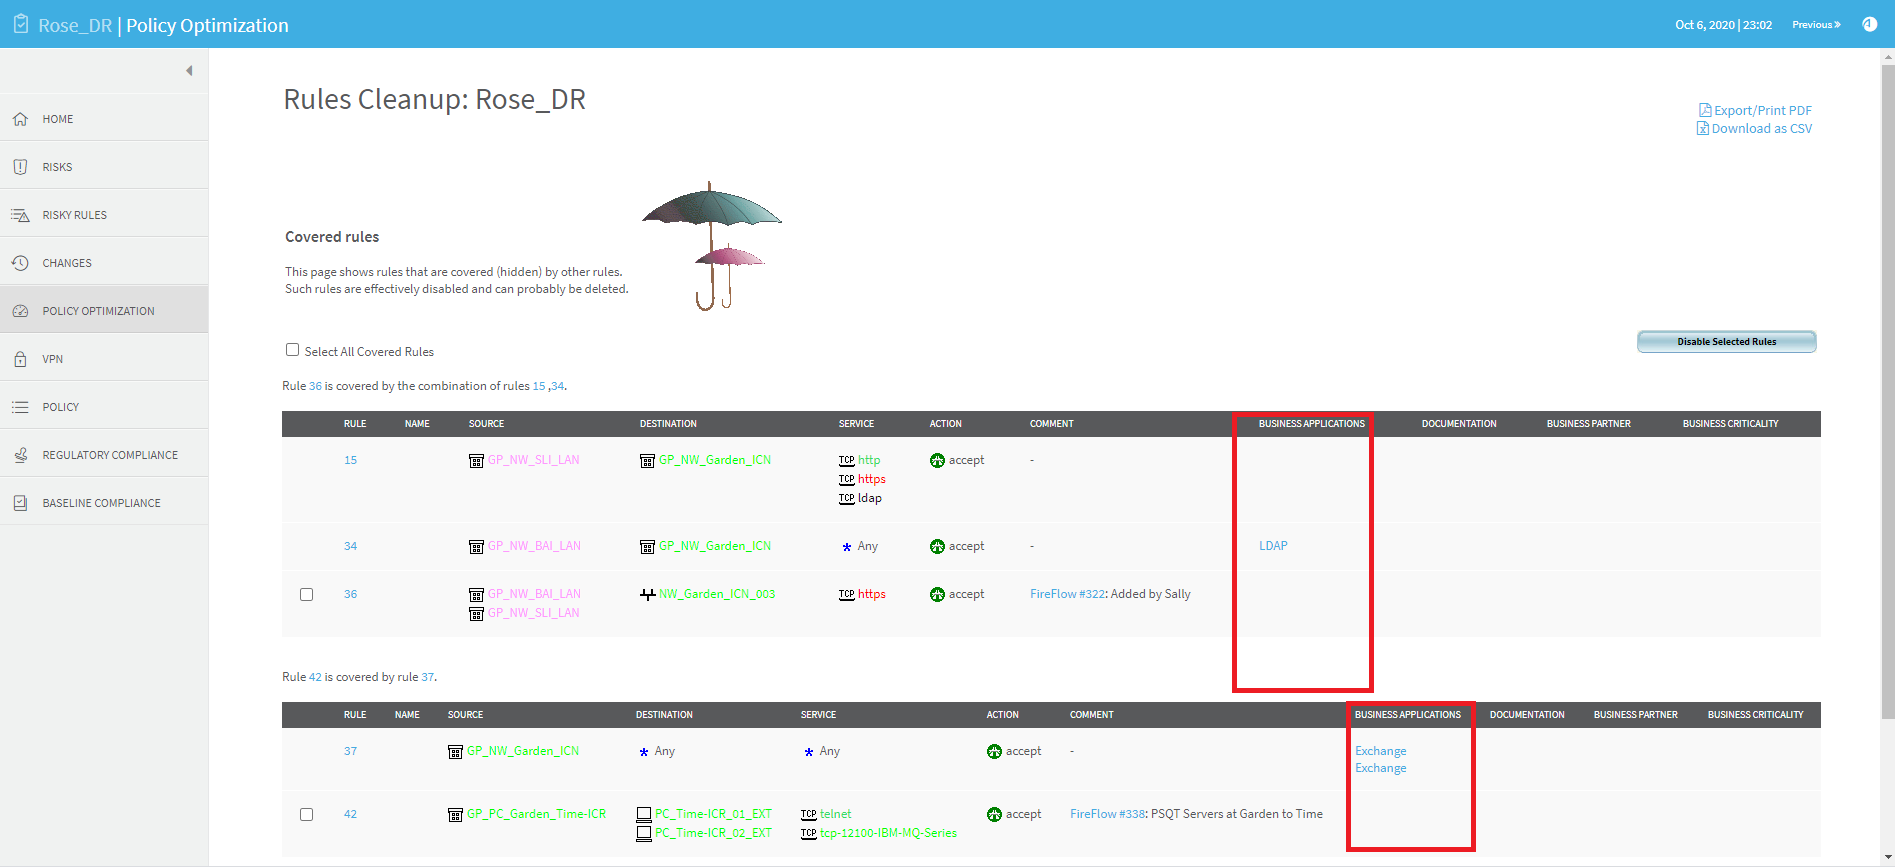This screenshot has width=1895, height=868.
Task: Tick the checkbox for rule 42
Action: click(306, 814)
